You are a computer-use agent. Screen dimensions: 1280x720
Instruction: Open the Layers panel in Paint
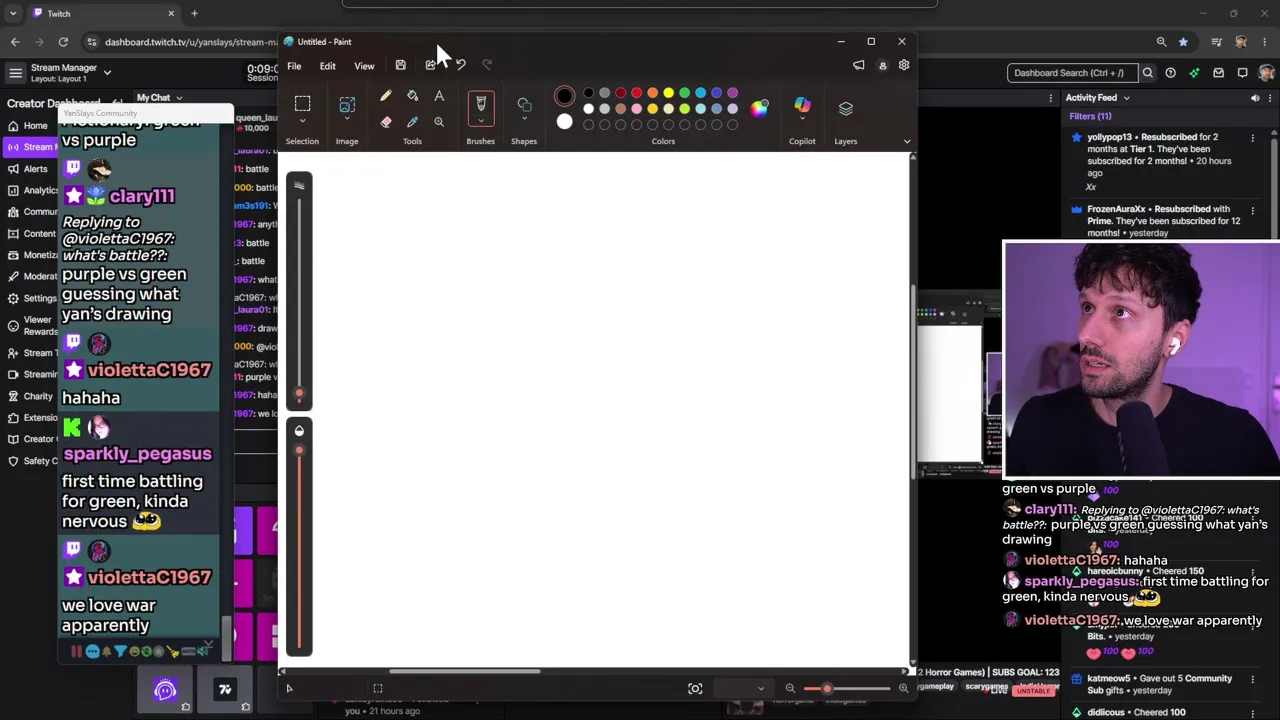[x=846, y=108]
